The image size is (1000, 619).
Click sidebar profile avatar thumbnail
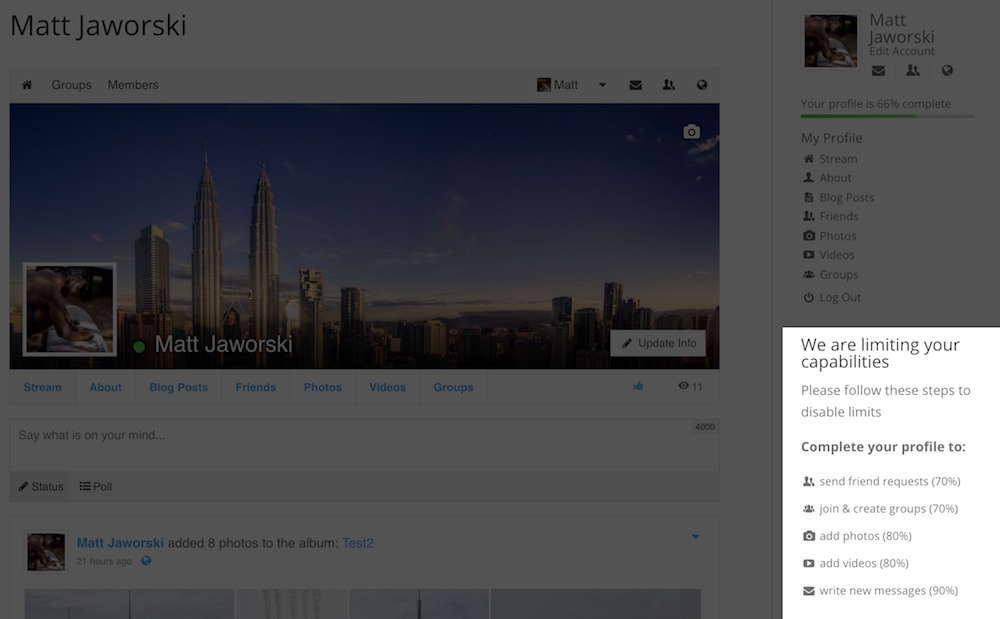pyautogui.click(x=830, y=41)
